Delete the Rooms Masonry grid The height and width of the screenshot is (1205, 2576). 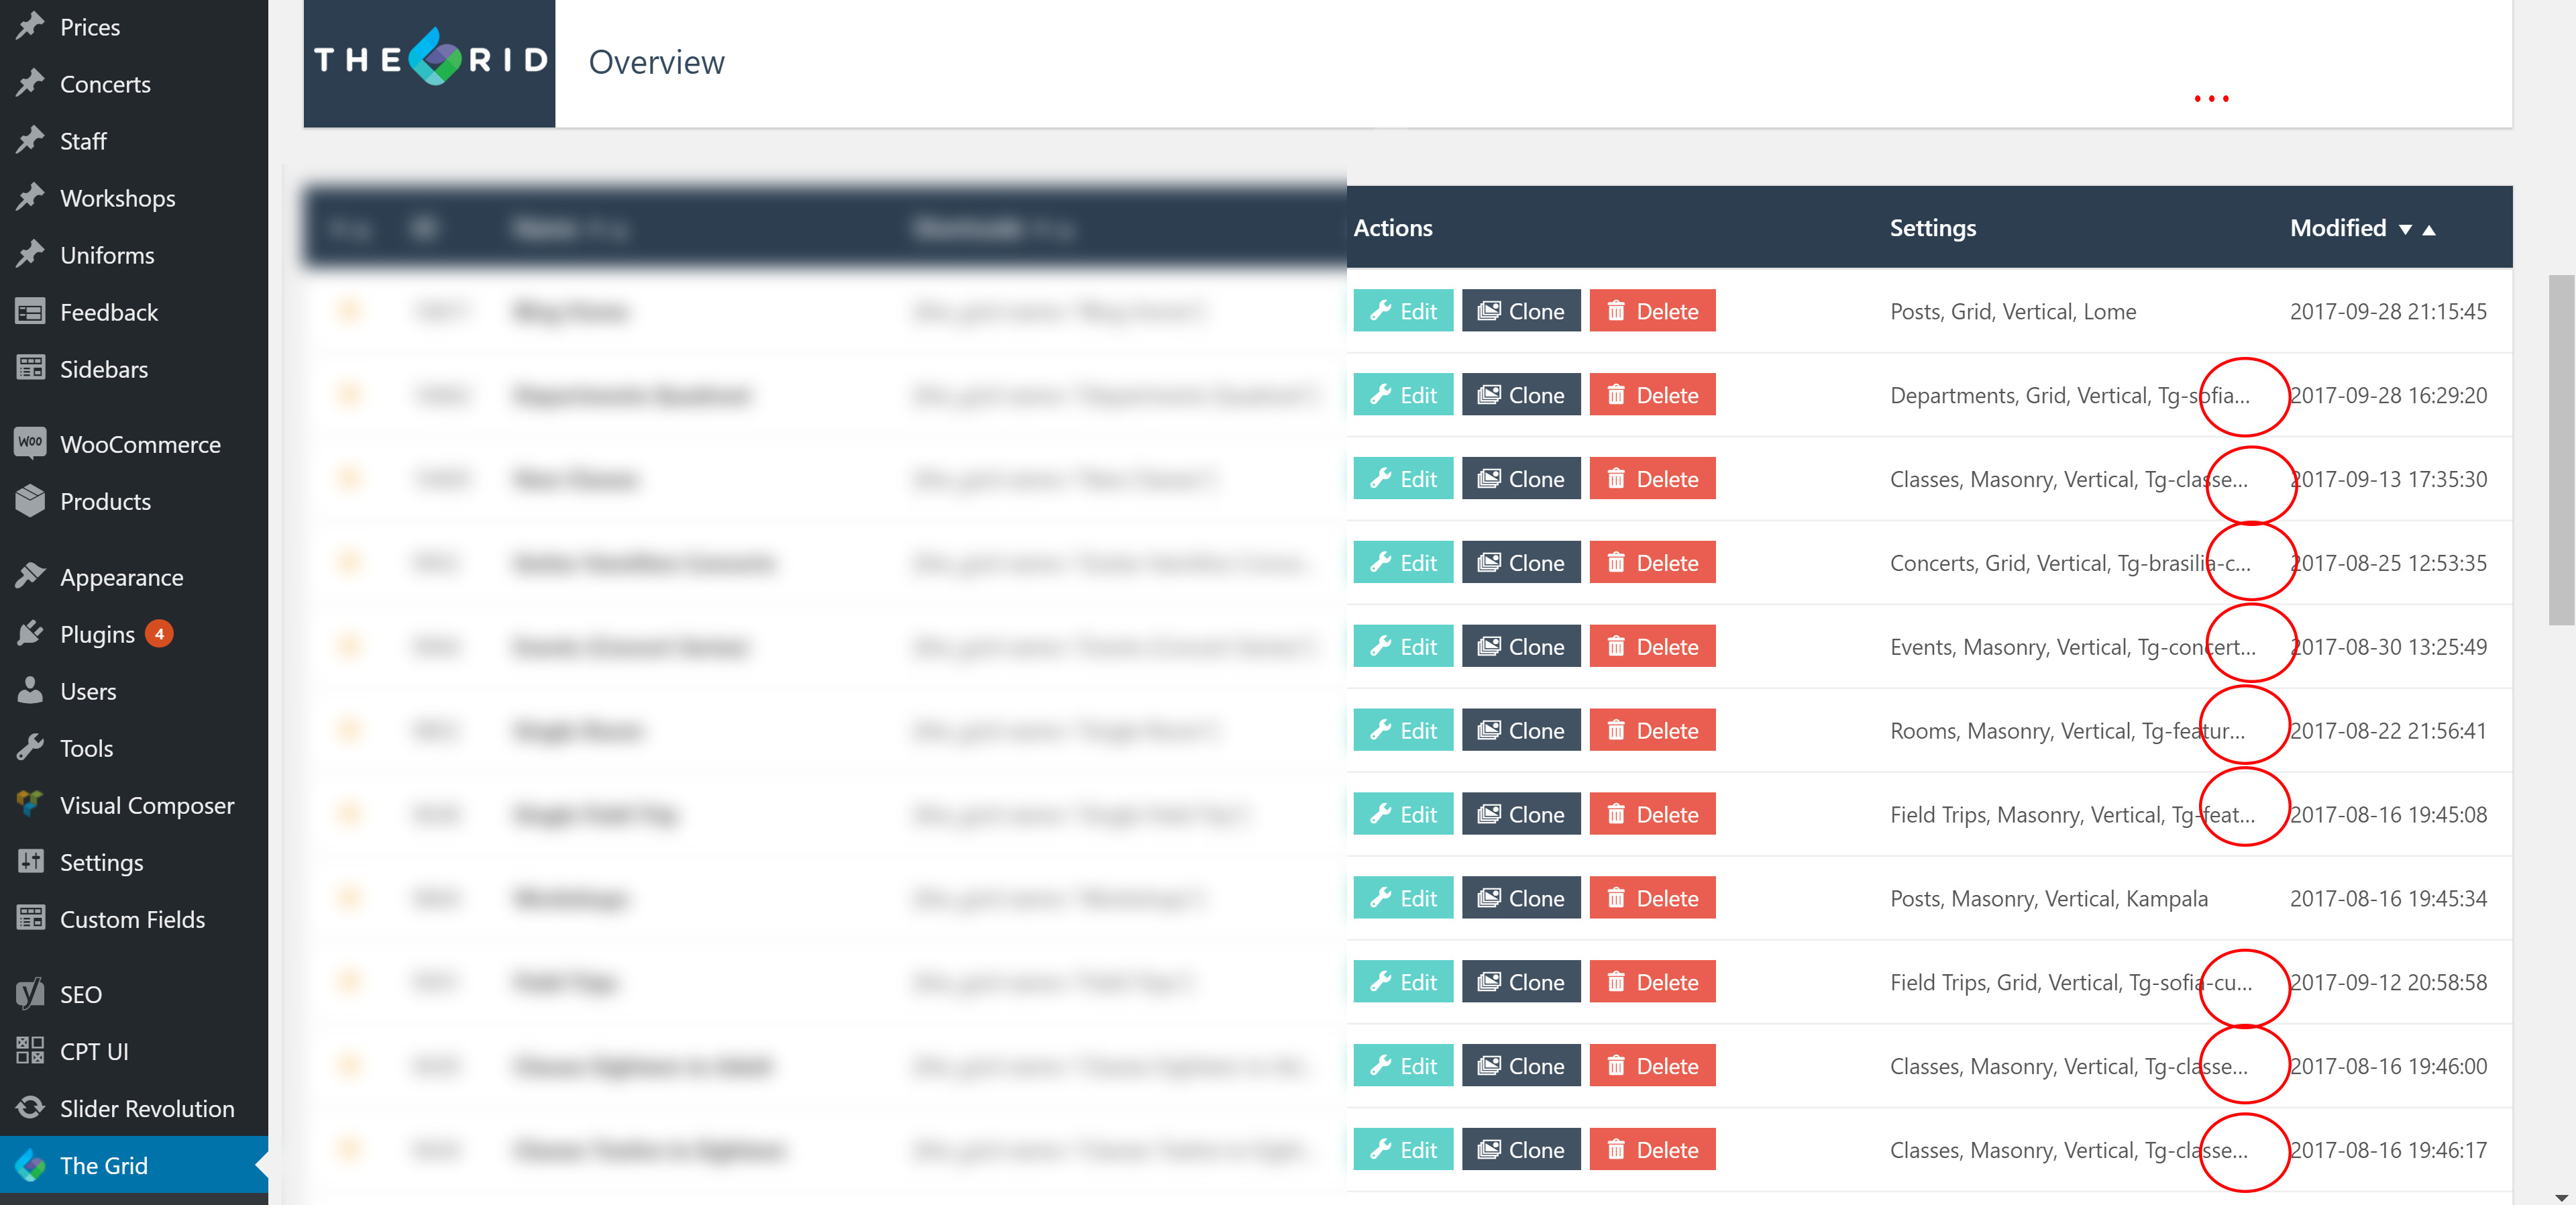pyautogui.click(x=1652, y=731)
